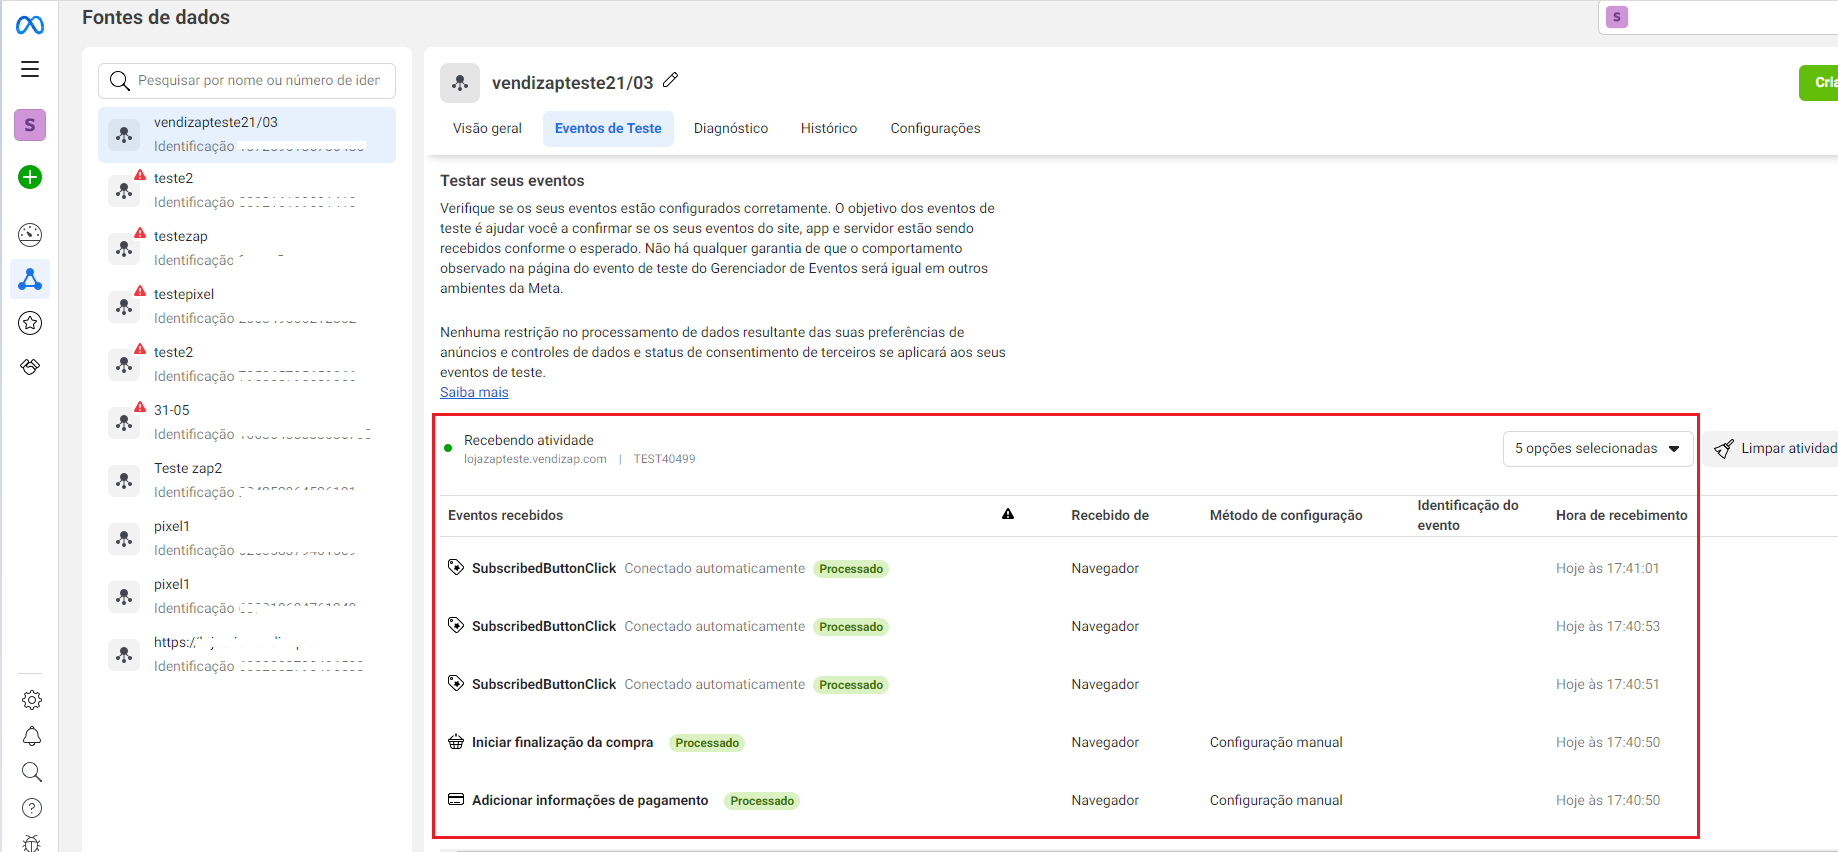This screenshot has height=852, width=1838.
Task: Click the handshake partner integrations icon
Action: pos(30,367)
